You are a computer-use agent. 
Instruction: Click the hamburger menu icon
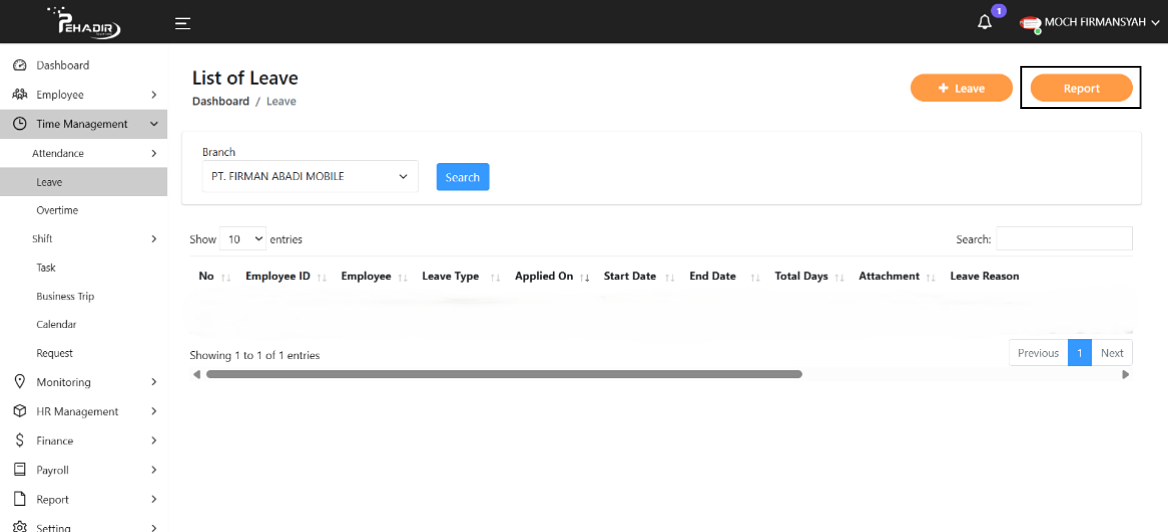[x=182, y=23]
